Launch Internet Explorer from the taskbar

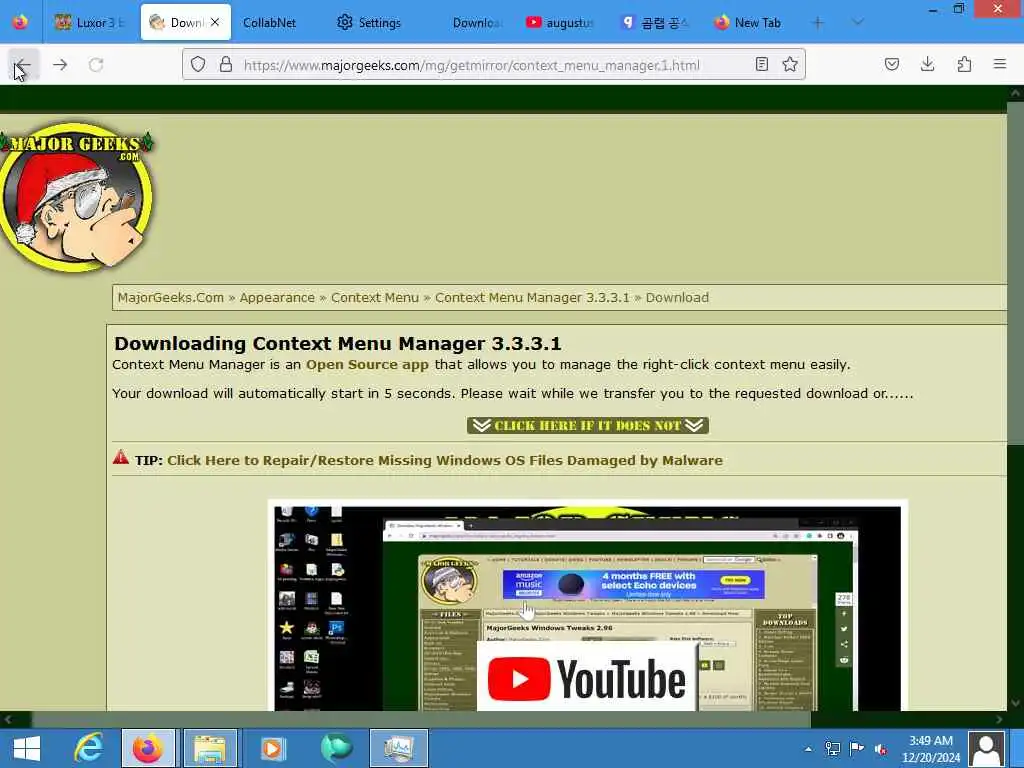[88, 748]
